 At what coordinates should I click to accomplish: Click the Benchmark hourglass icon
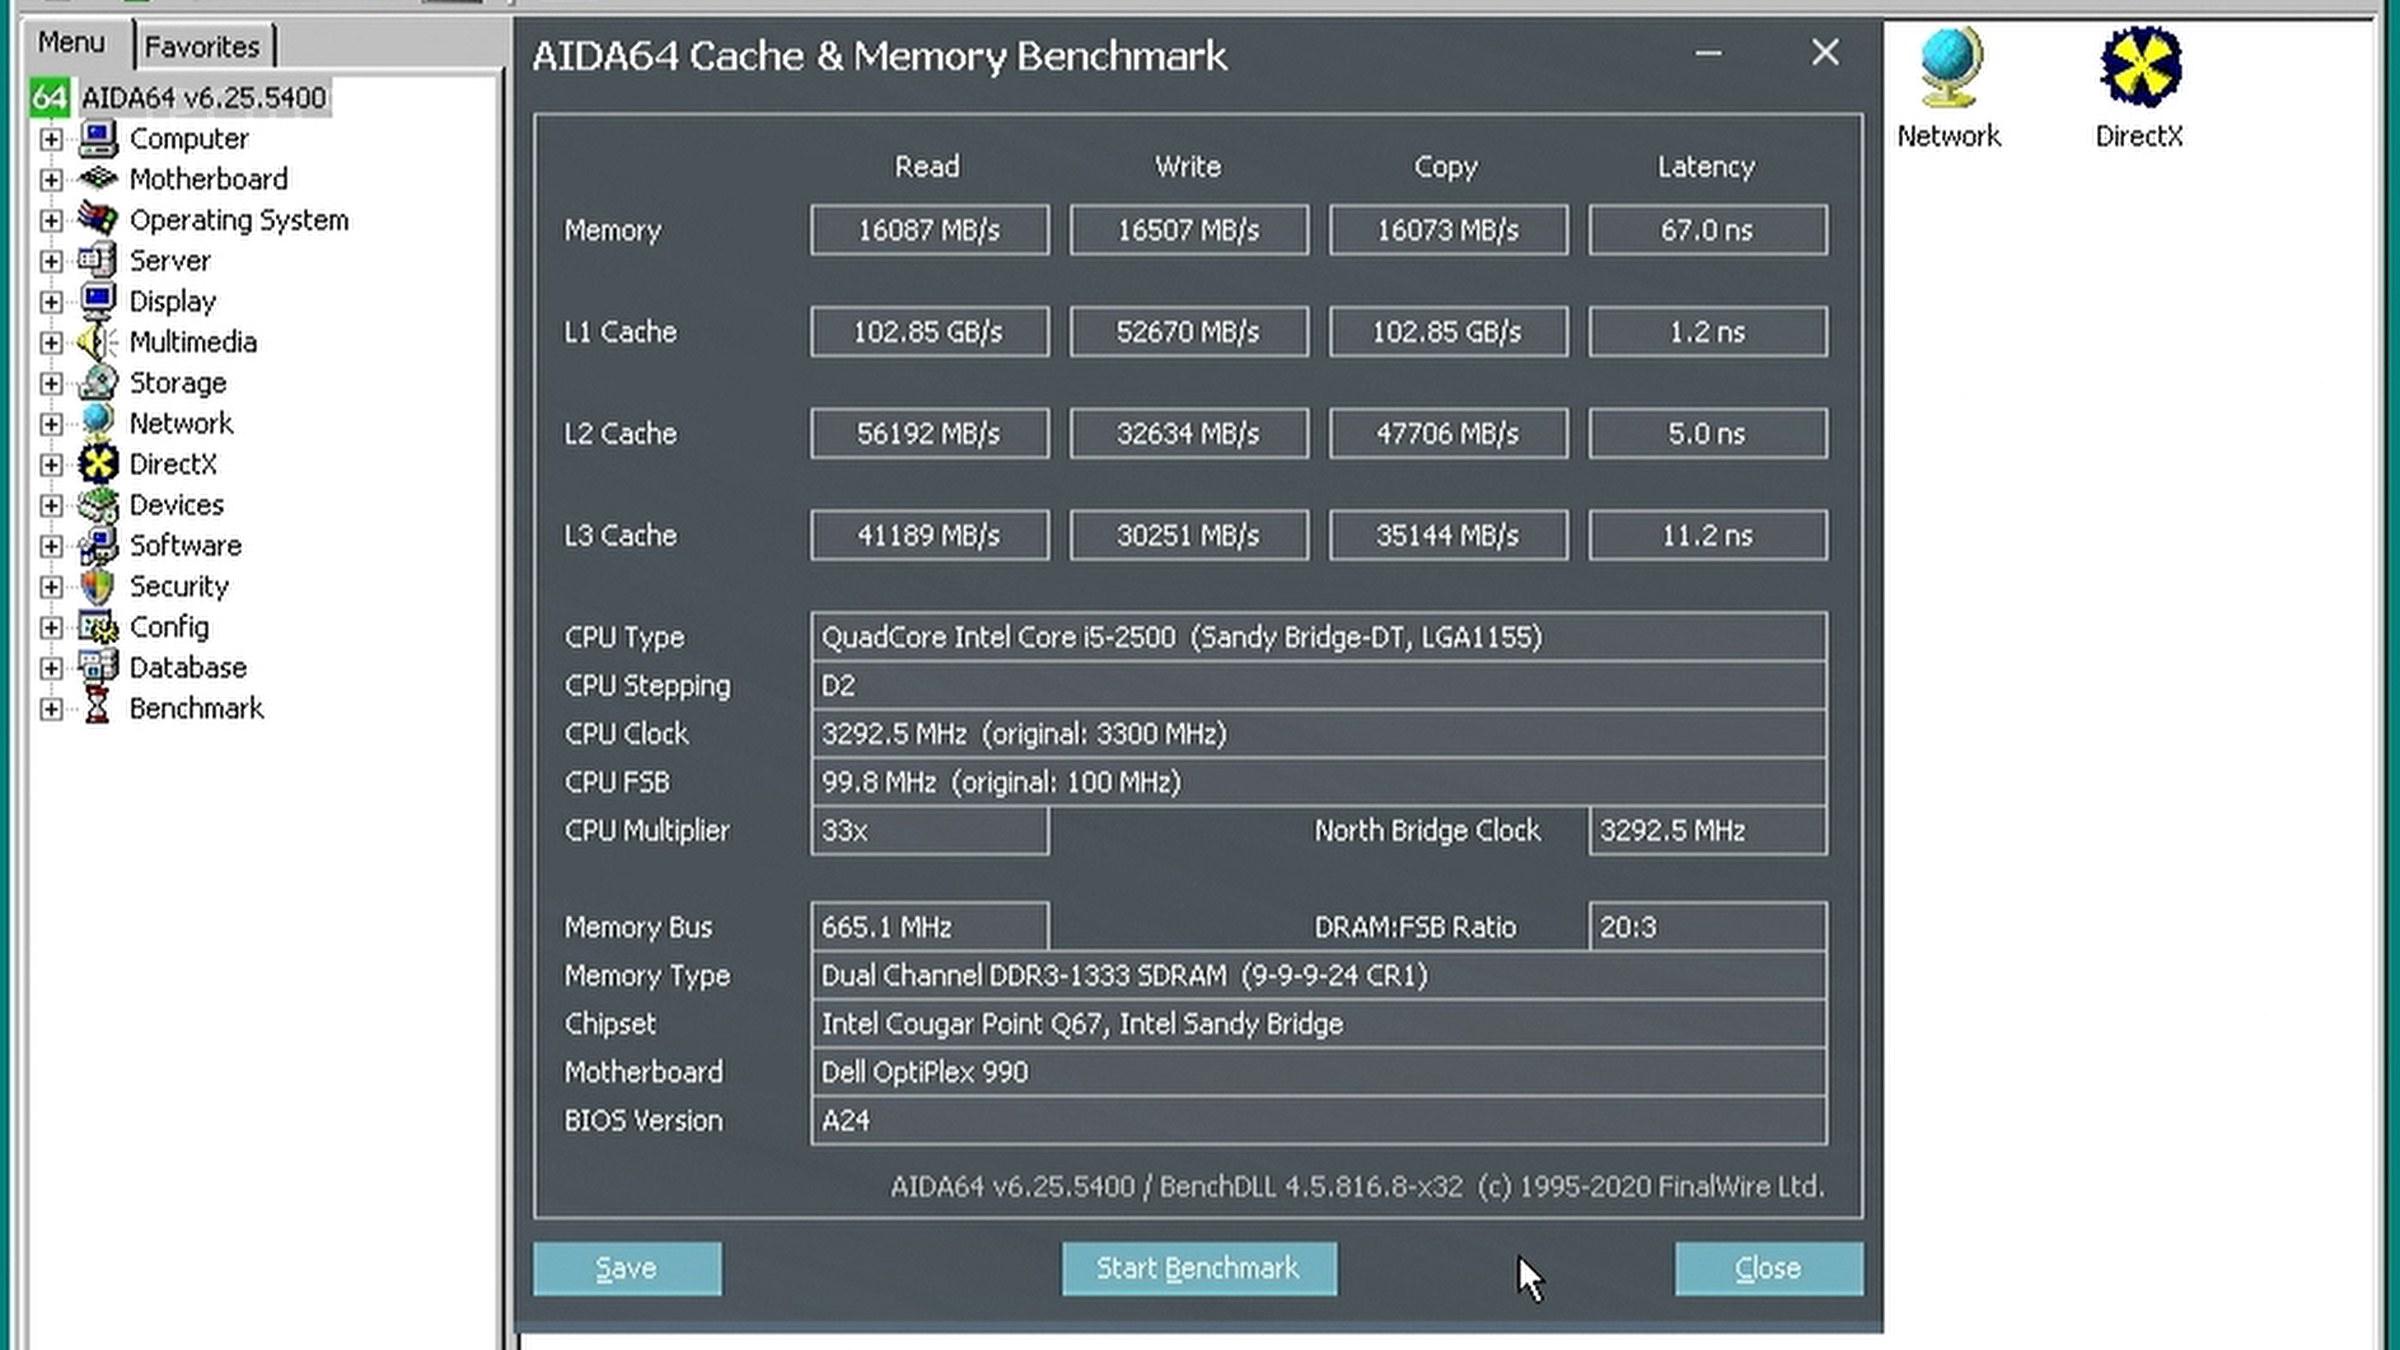pyautogui.click(x=98, y=708)
